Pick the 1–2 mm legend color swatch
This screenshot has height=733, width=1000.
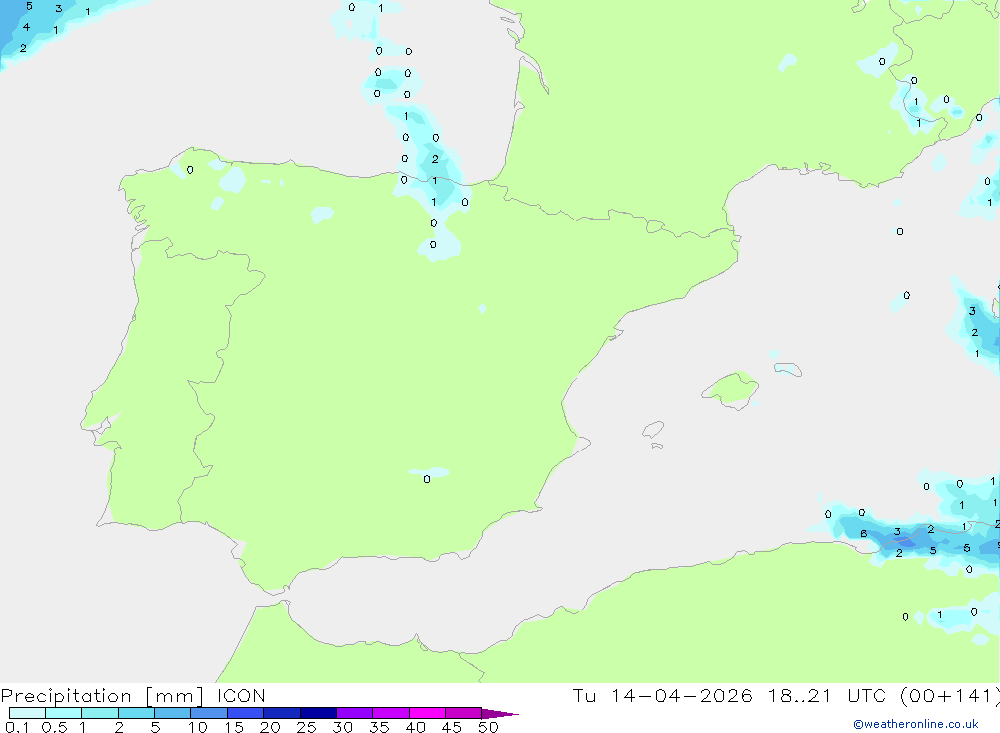click(100, 713)
